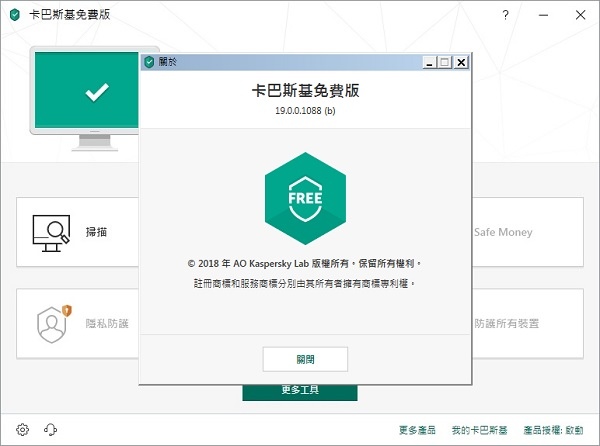Click the 卡巴斯基免費版 heading in About dialog
The width and height of the screenshot is (600, 446).
coord(305,91)
